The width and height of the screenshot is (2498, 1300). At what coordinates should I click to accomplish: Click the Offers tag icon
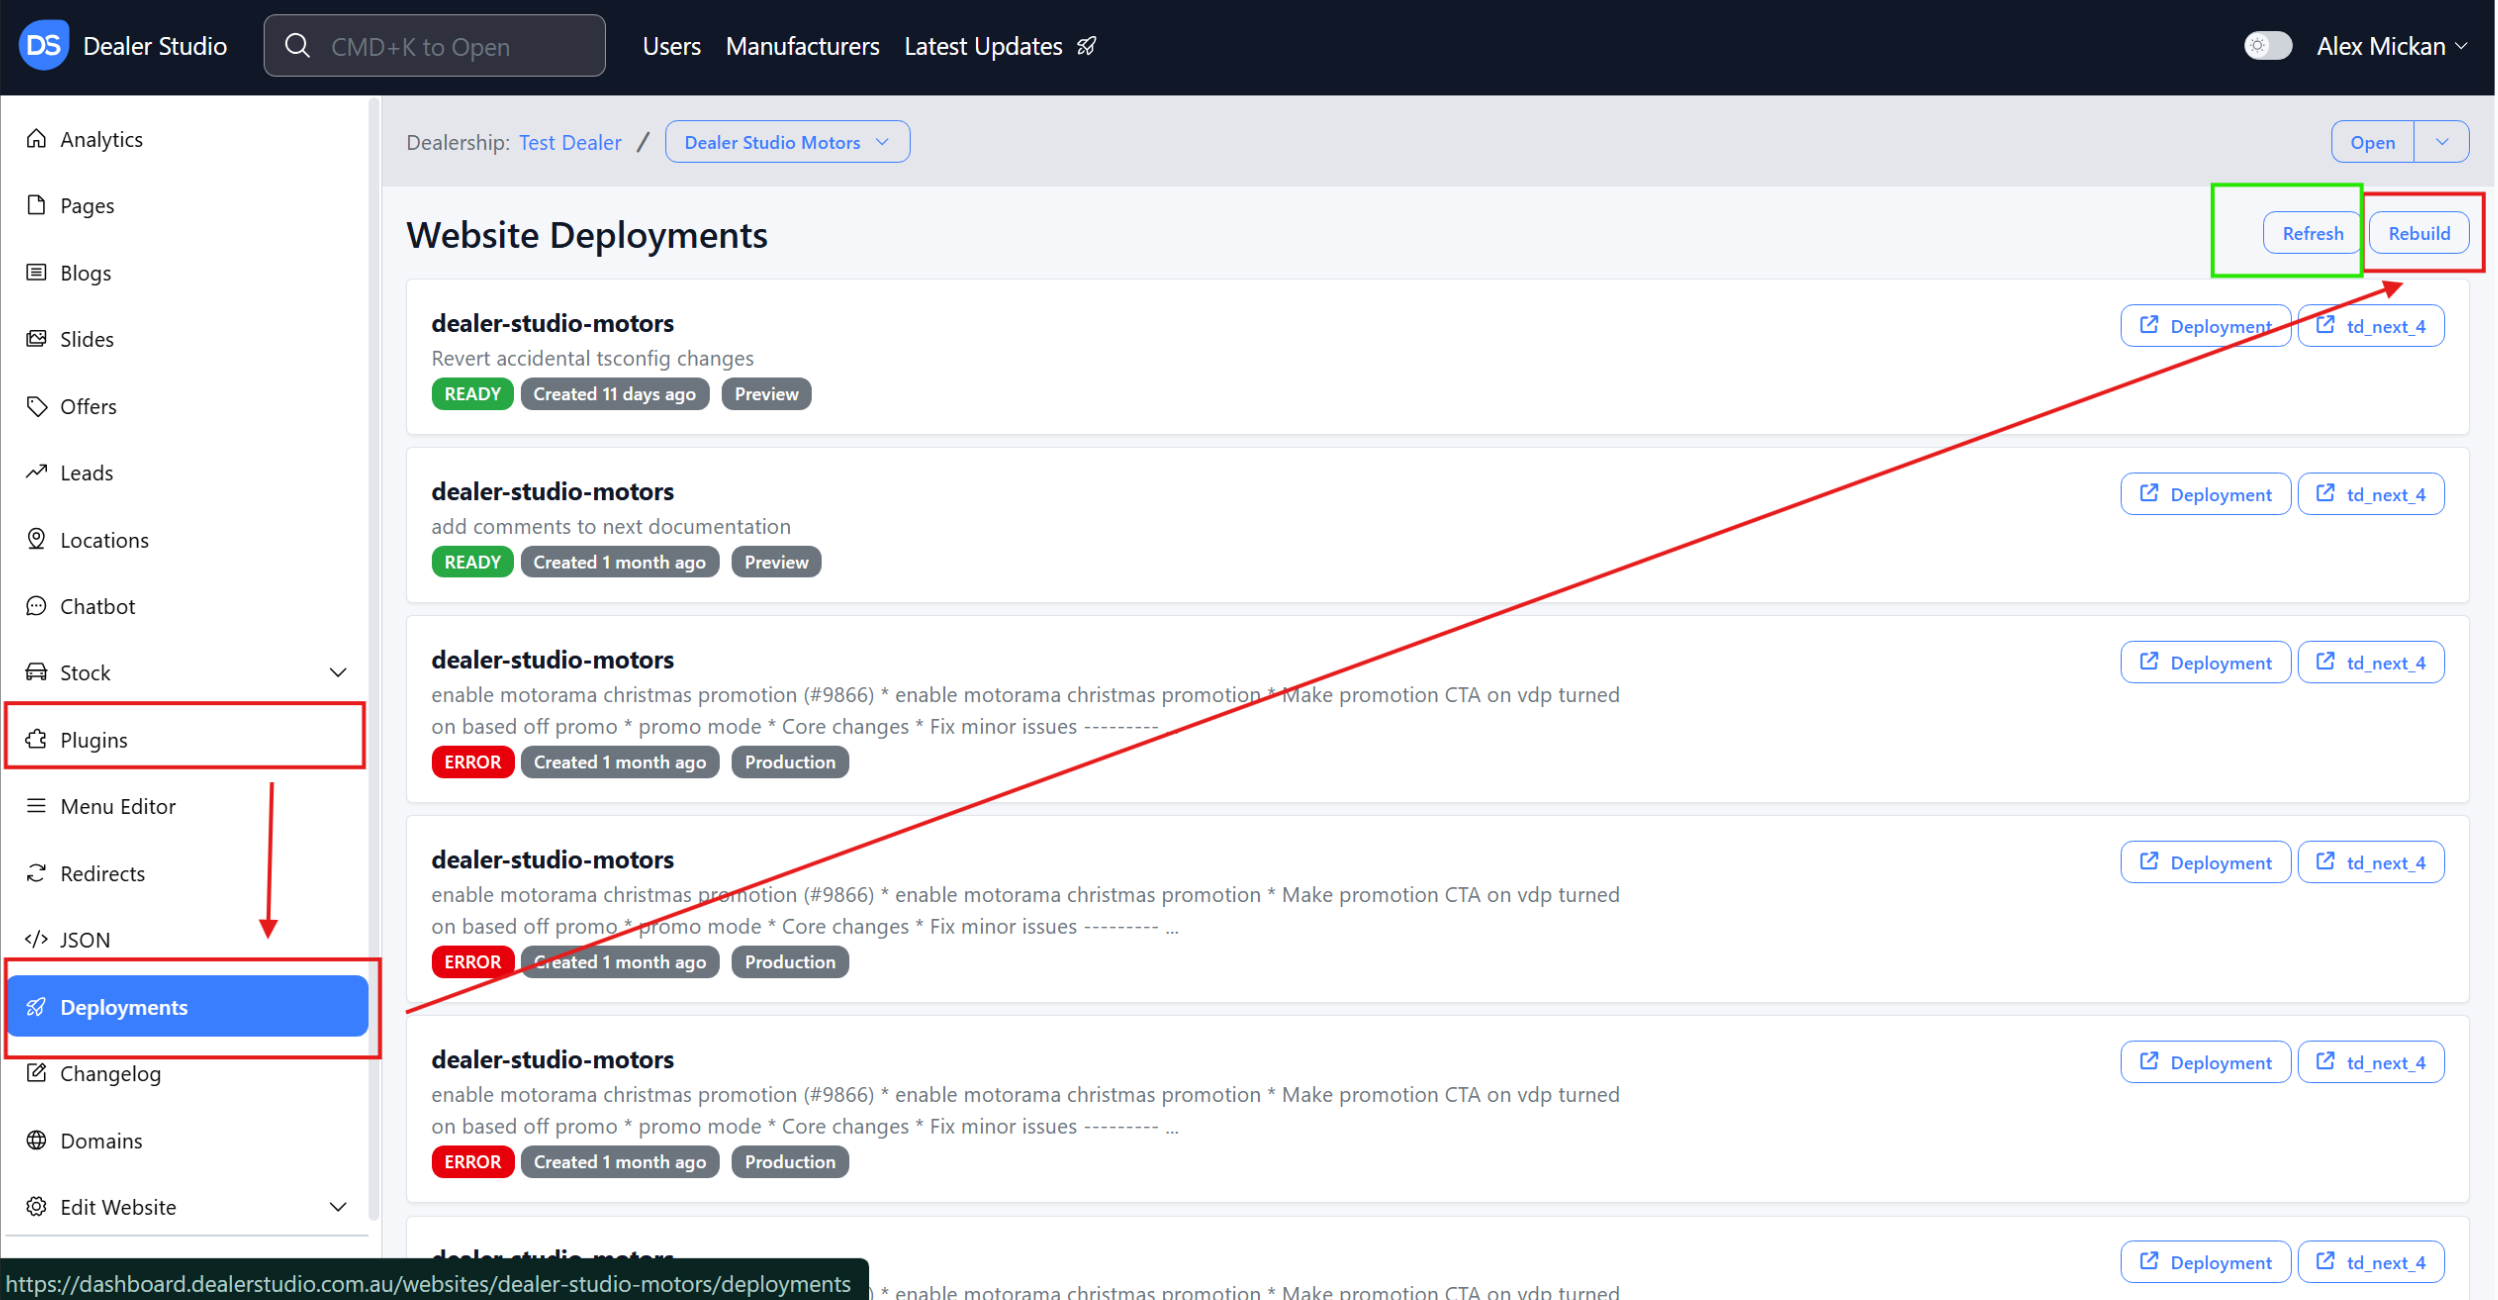[36, 406]
